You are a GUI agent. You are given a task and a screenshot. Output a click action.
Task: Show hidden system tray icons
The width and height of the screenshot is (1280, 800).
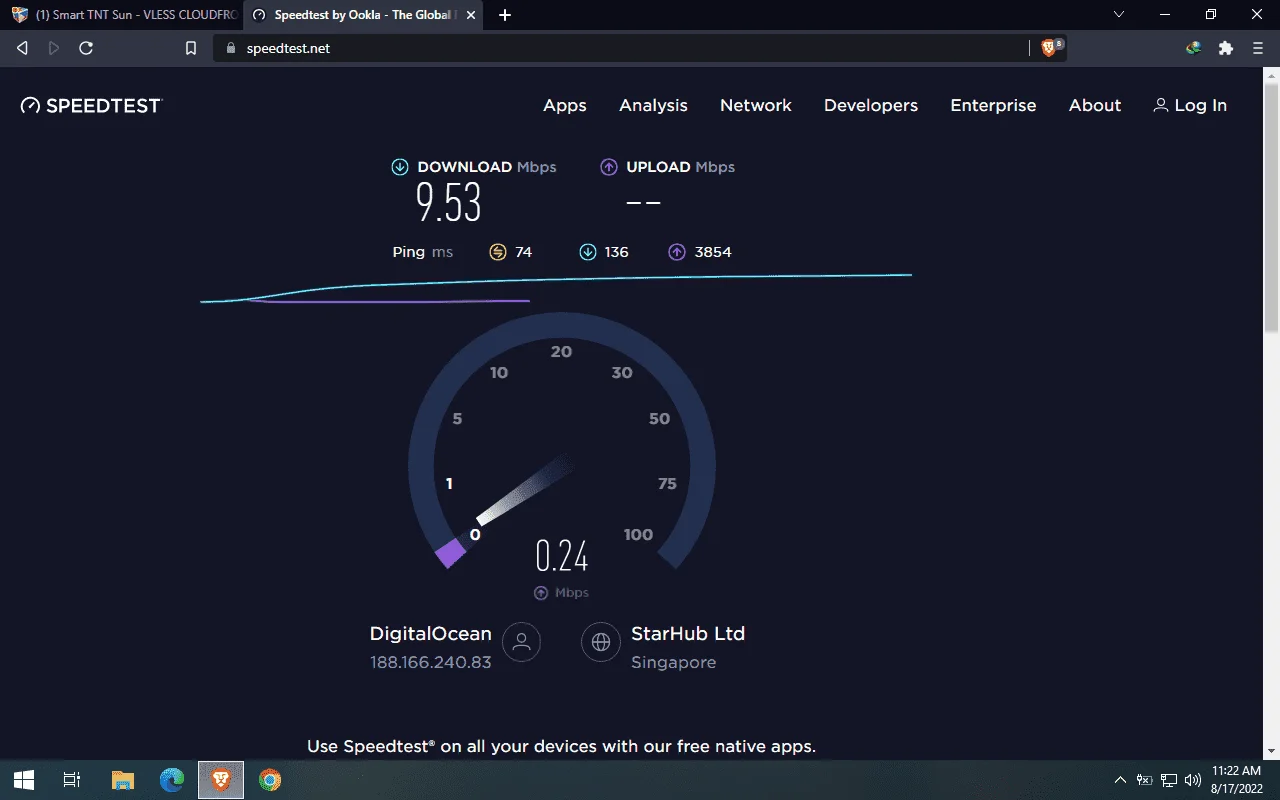click(1120, 780)
